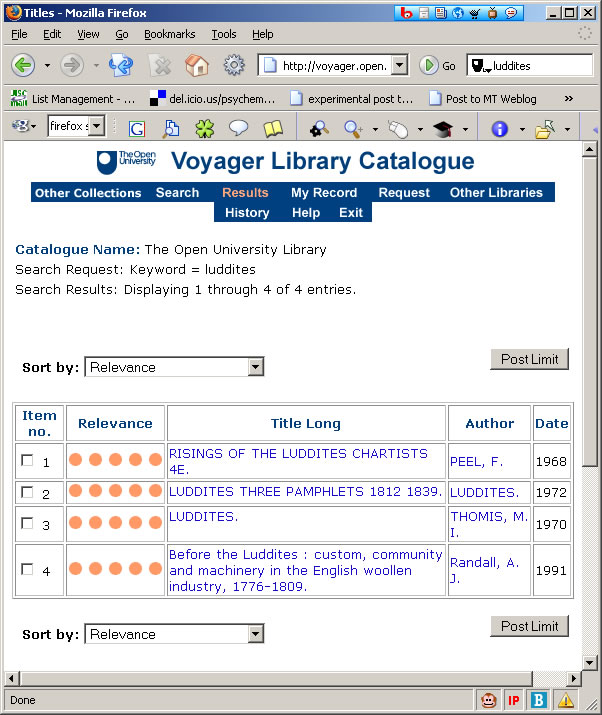Open the gear settings toolbar icon

[x=234, y=65]
